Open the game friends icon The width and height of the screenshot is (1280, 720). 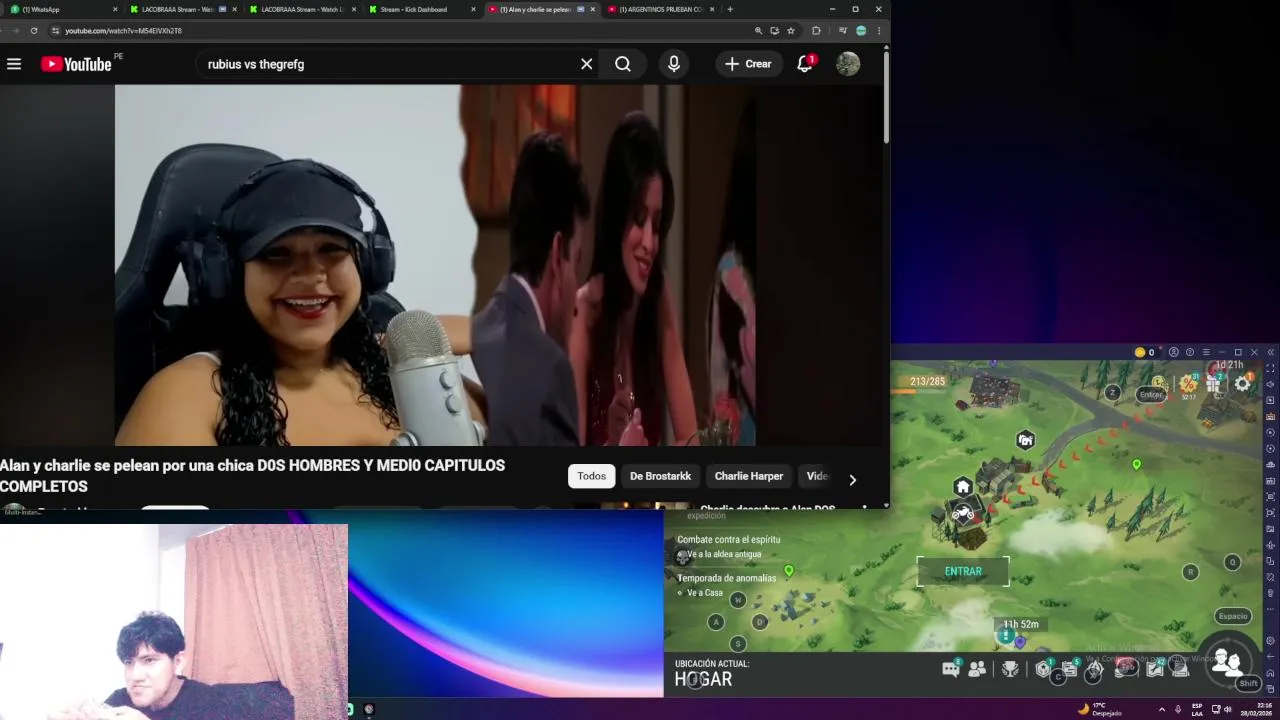click(x=978, y=669)
